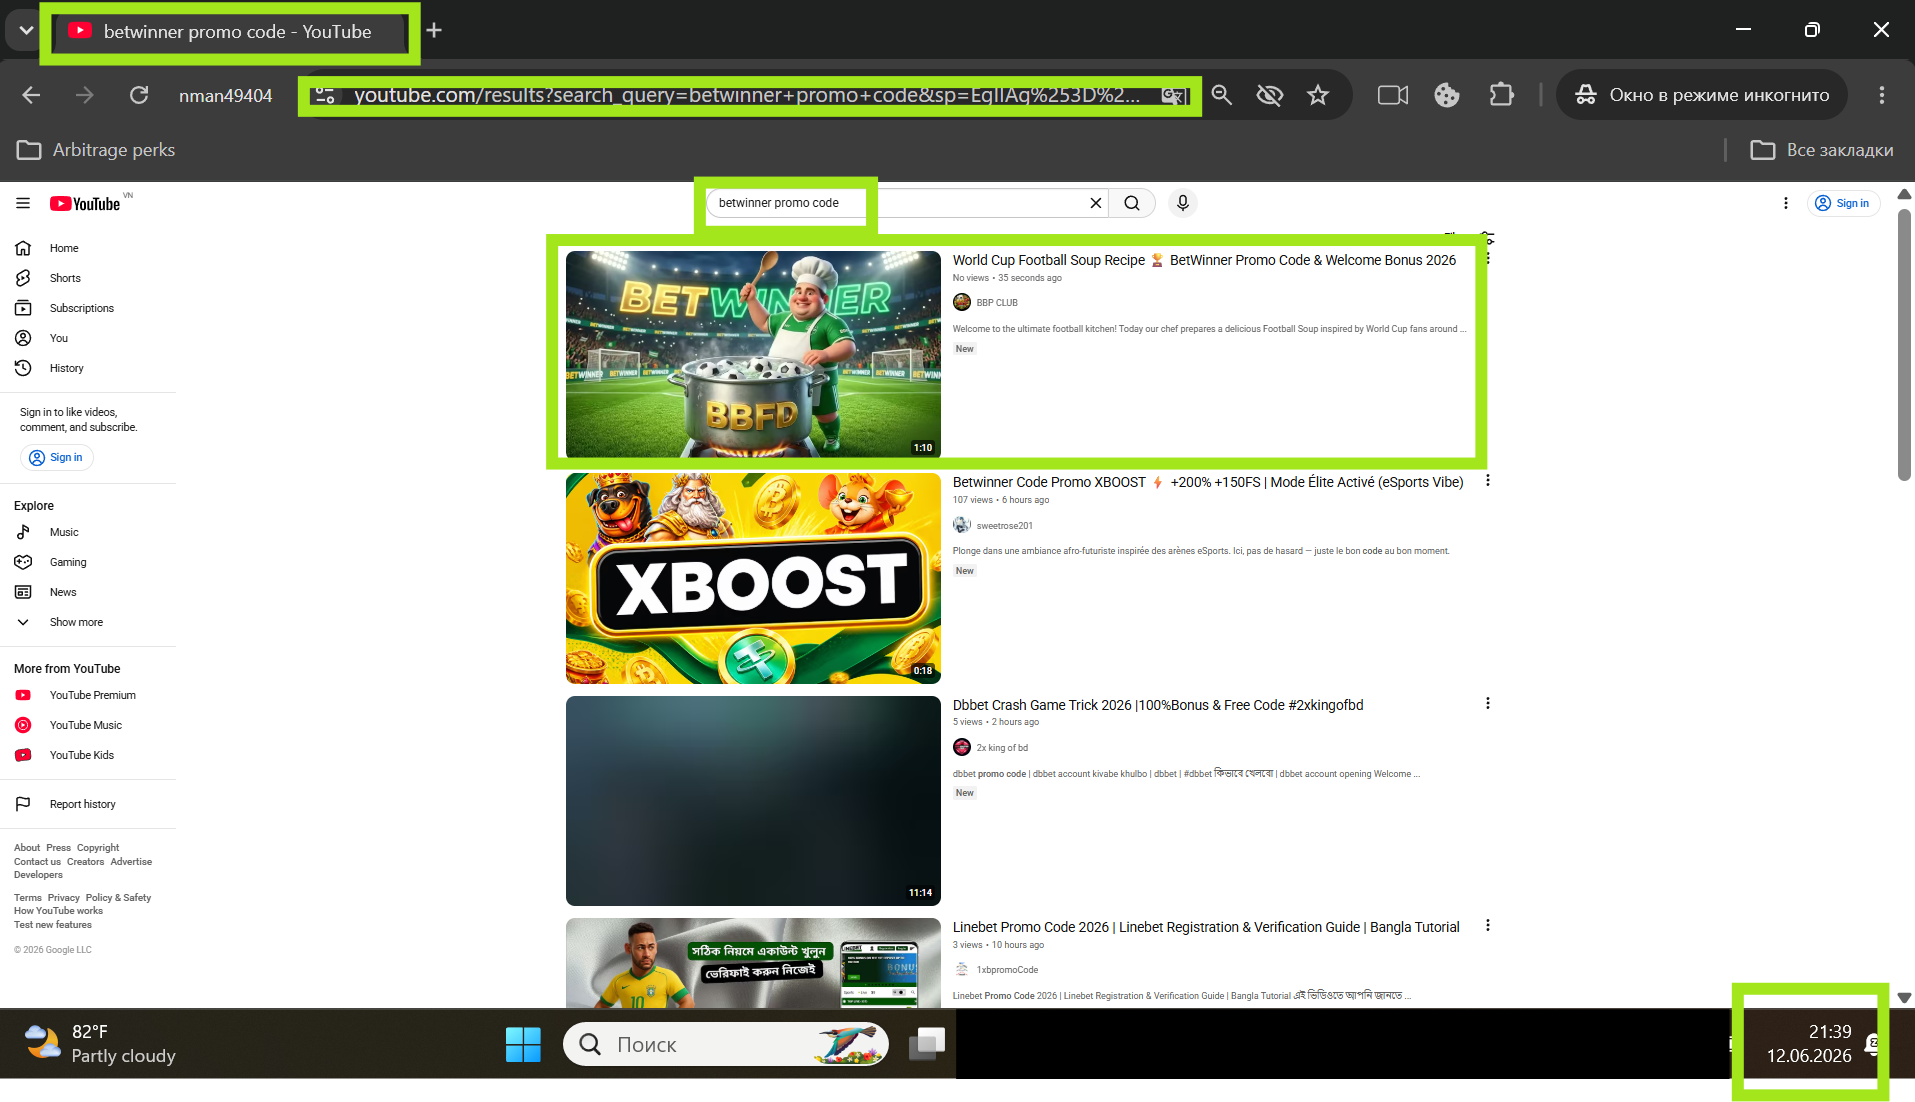Open YouTube settings three-dot menu
Screen dimensions: 1915x1102
click(1786, 203)
